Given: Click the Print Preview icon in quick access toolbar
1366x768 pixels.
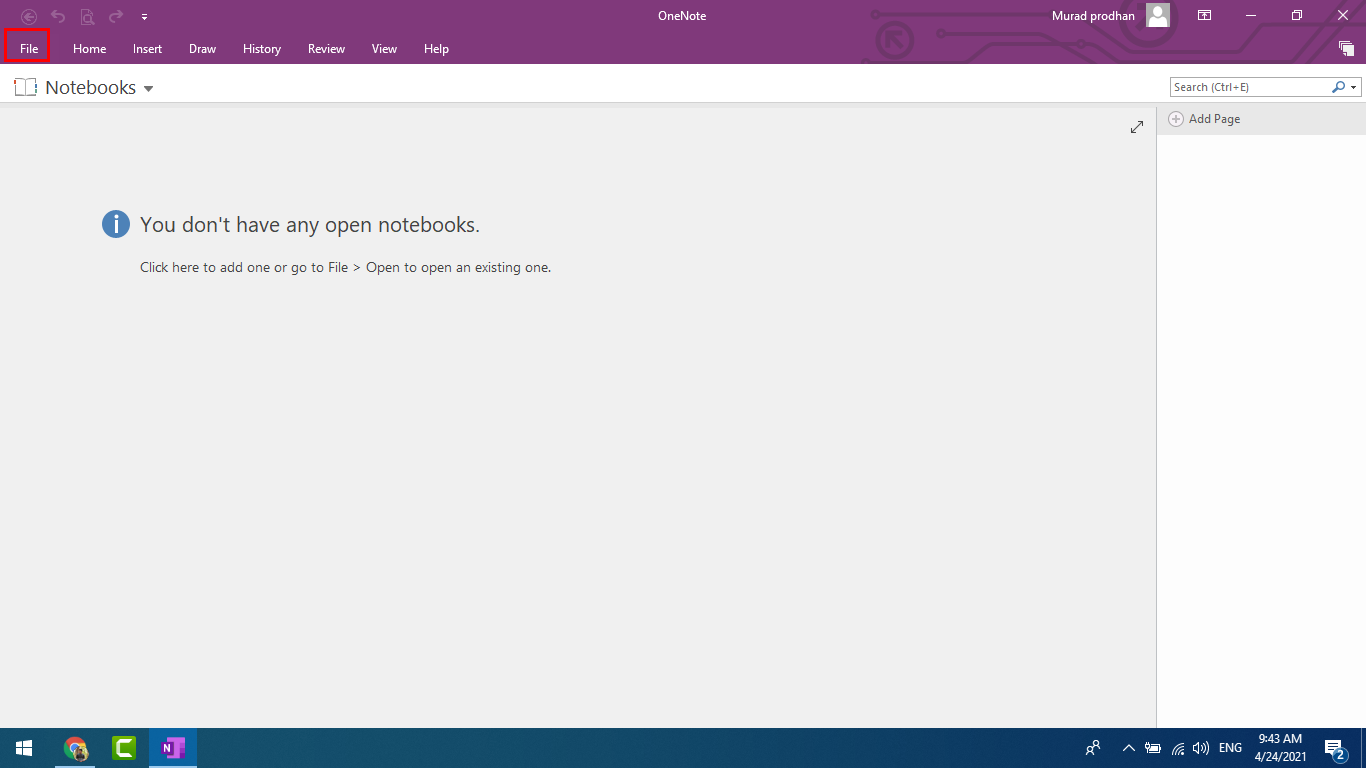Looking at the screenshot, I should pos(87,16).
